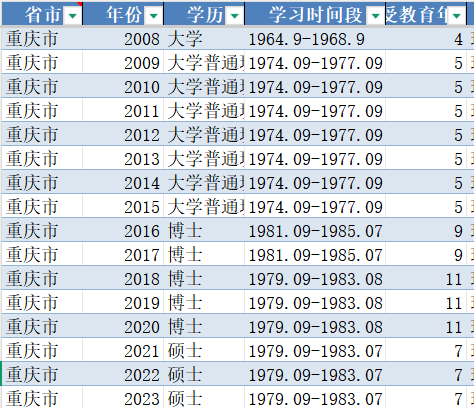Click year cell 2010
The height and width of the screenshot is (408, 474).
tap(123, 86)
